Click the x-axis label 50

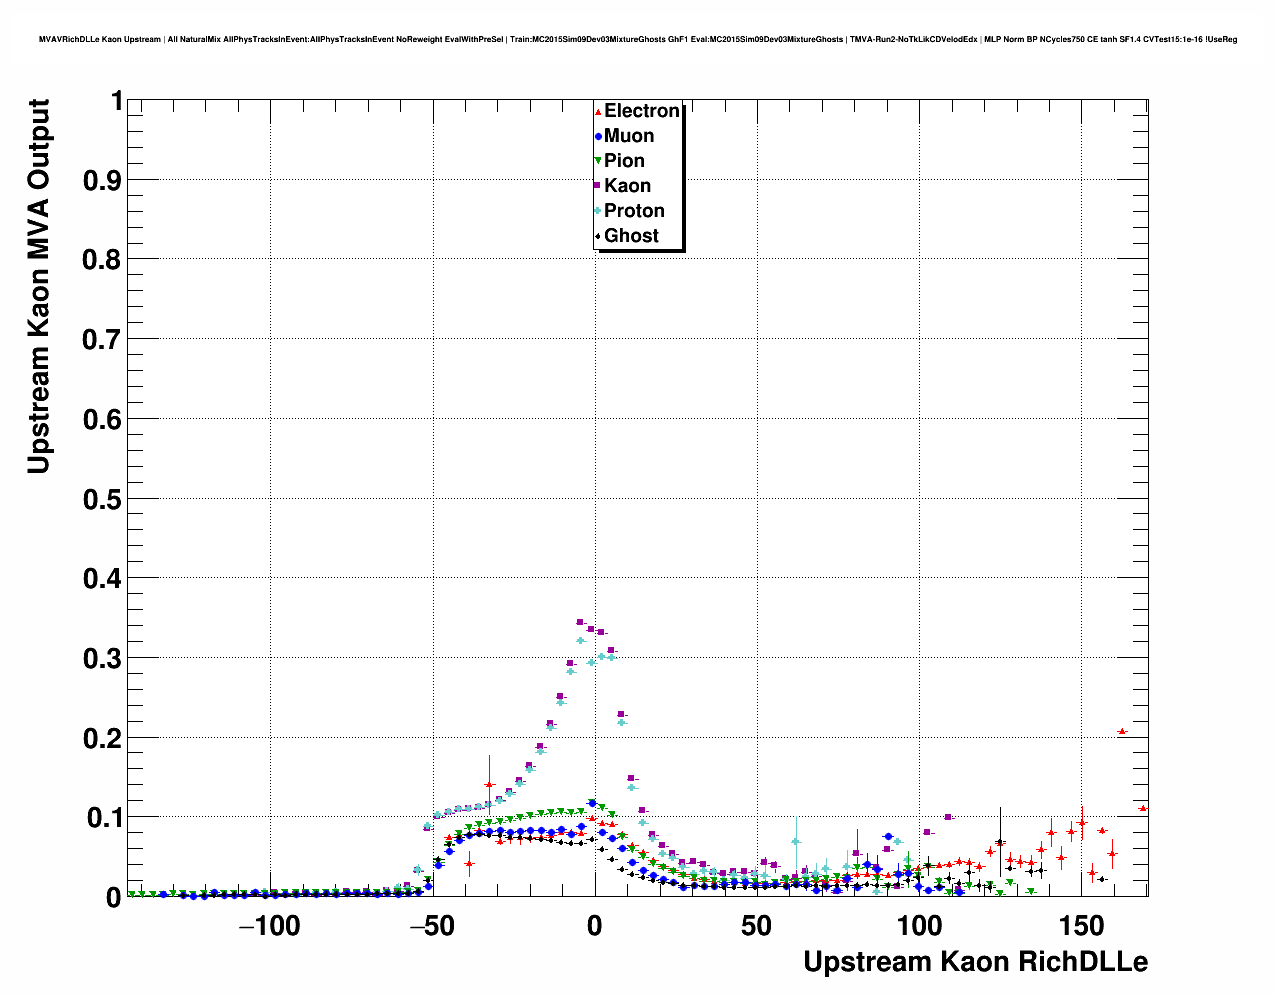pyautogui.click(x=757, y=925)
